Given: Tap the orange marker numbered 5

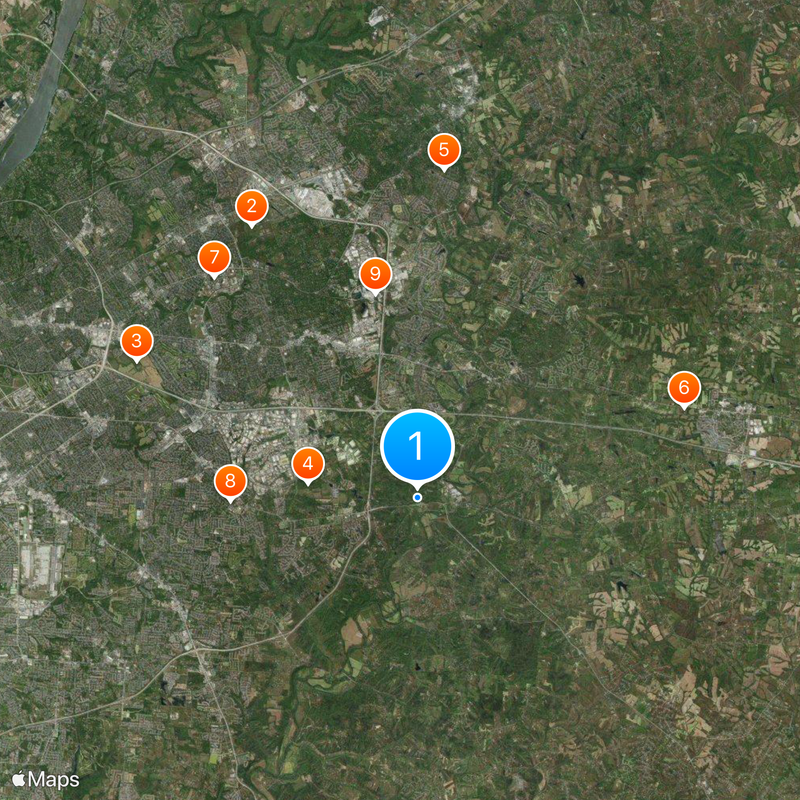Looking at the screenshot, I should pos(444,151).
